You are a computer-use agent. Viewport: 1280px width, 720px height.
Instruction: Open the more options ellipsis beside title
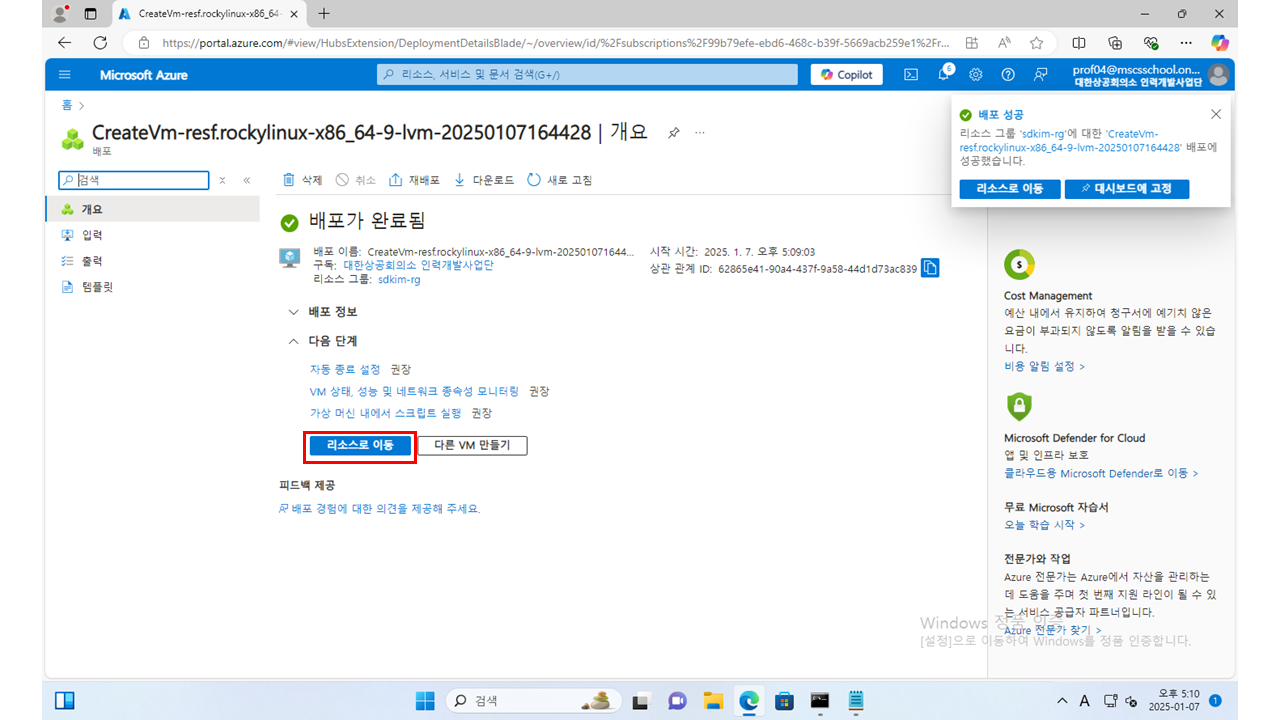point(700,133)
